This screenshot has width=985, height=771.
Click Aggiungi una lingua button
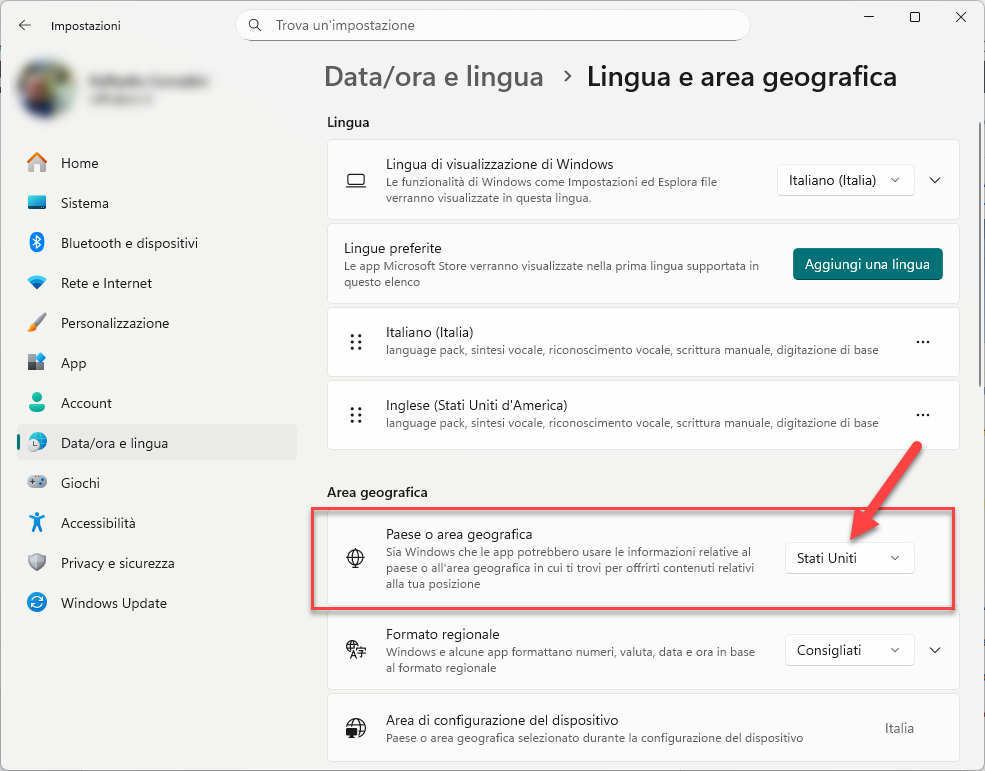point(867,265)
